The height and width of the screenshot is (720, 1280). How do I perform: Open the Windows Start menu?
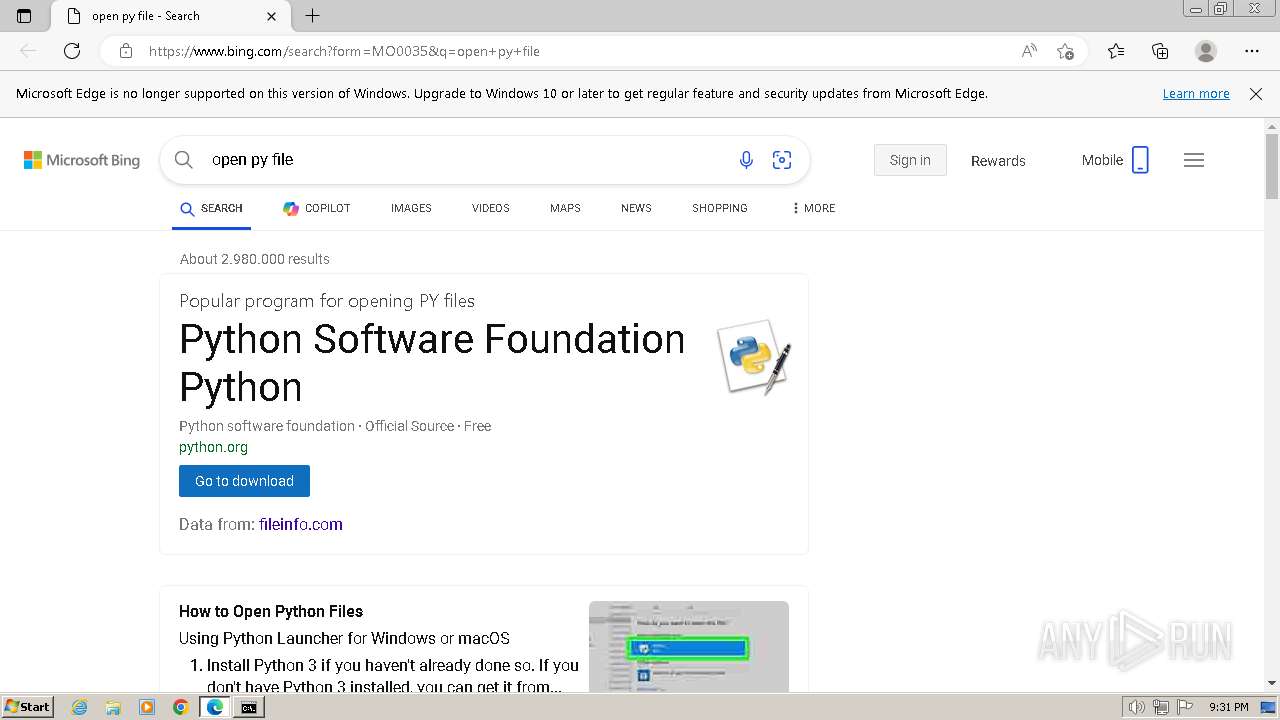tap(27, 707)
